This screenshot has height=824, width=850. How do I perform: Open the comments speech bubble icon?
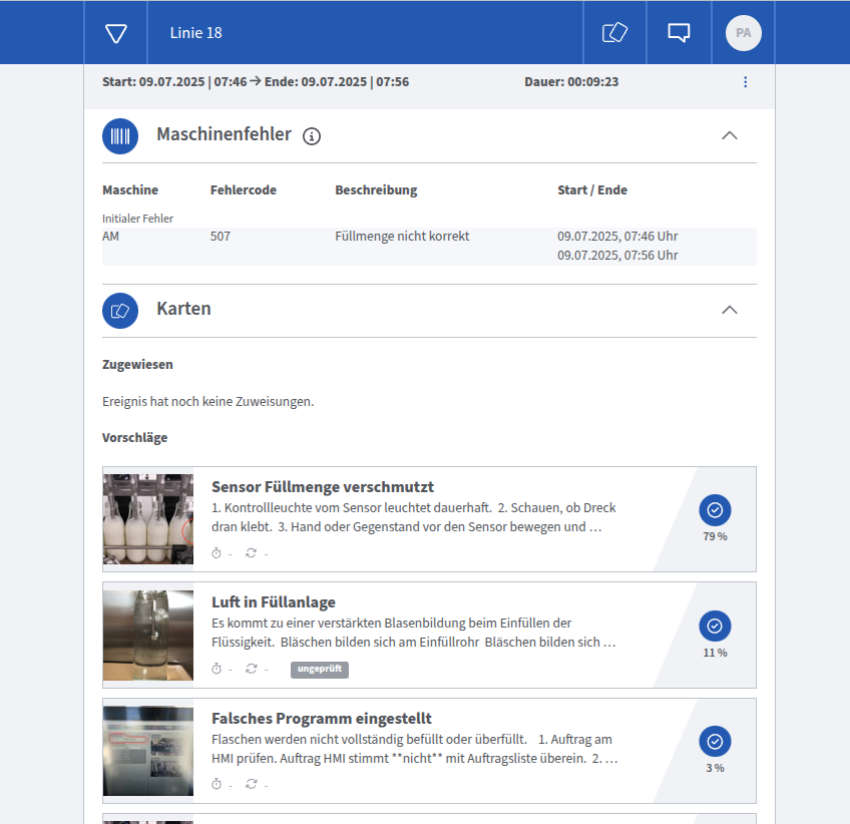[678, 33]
